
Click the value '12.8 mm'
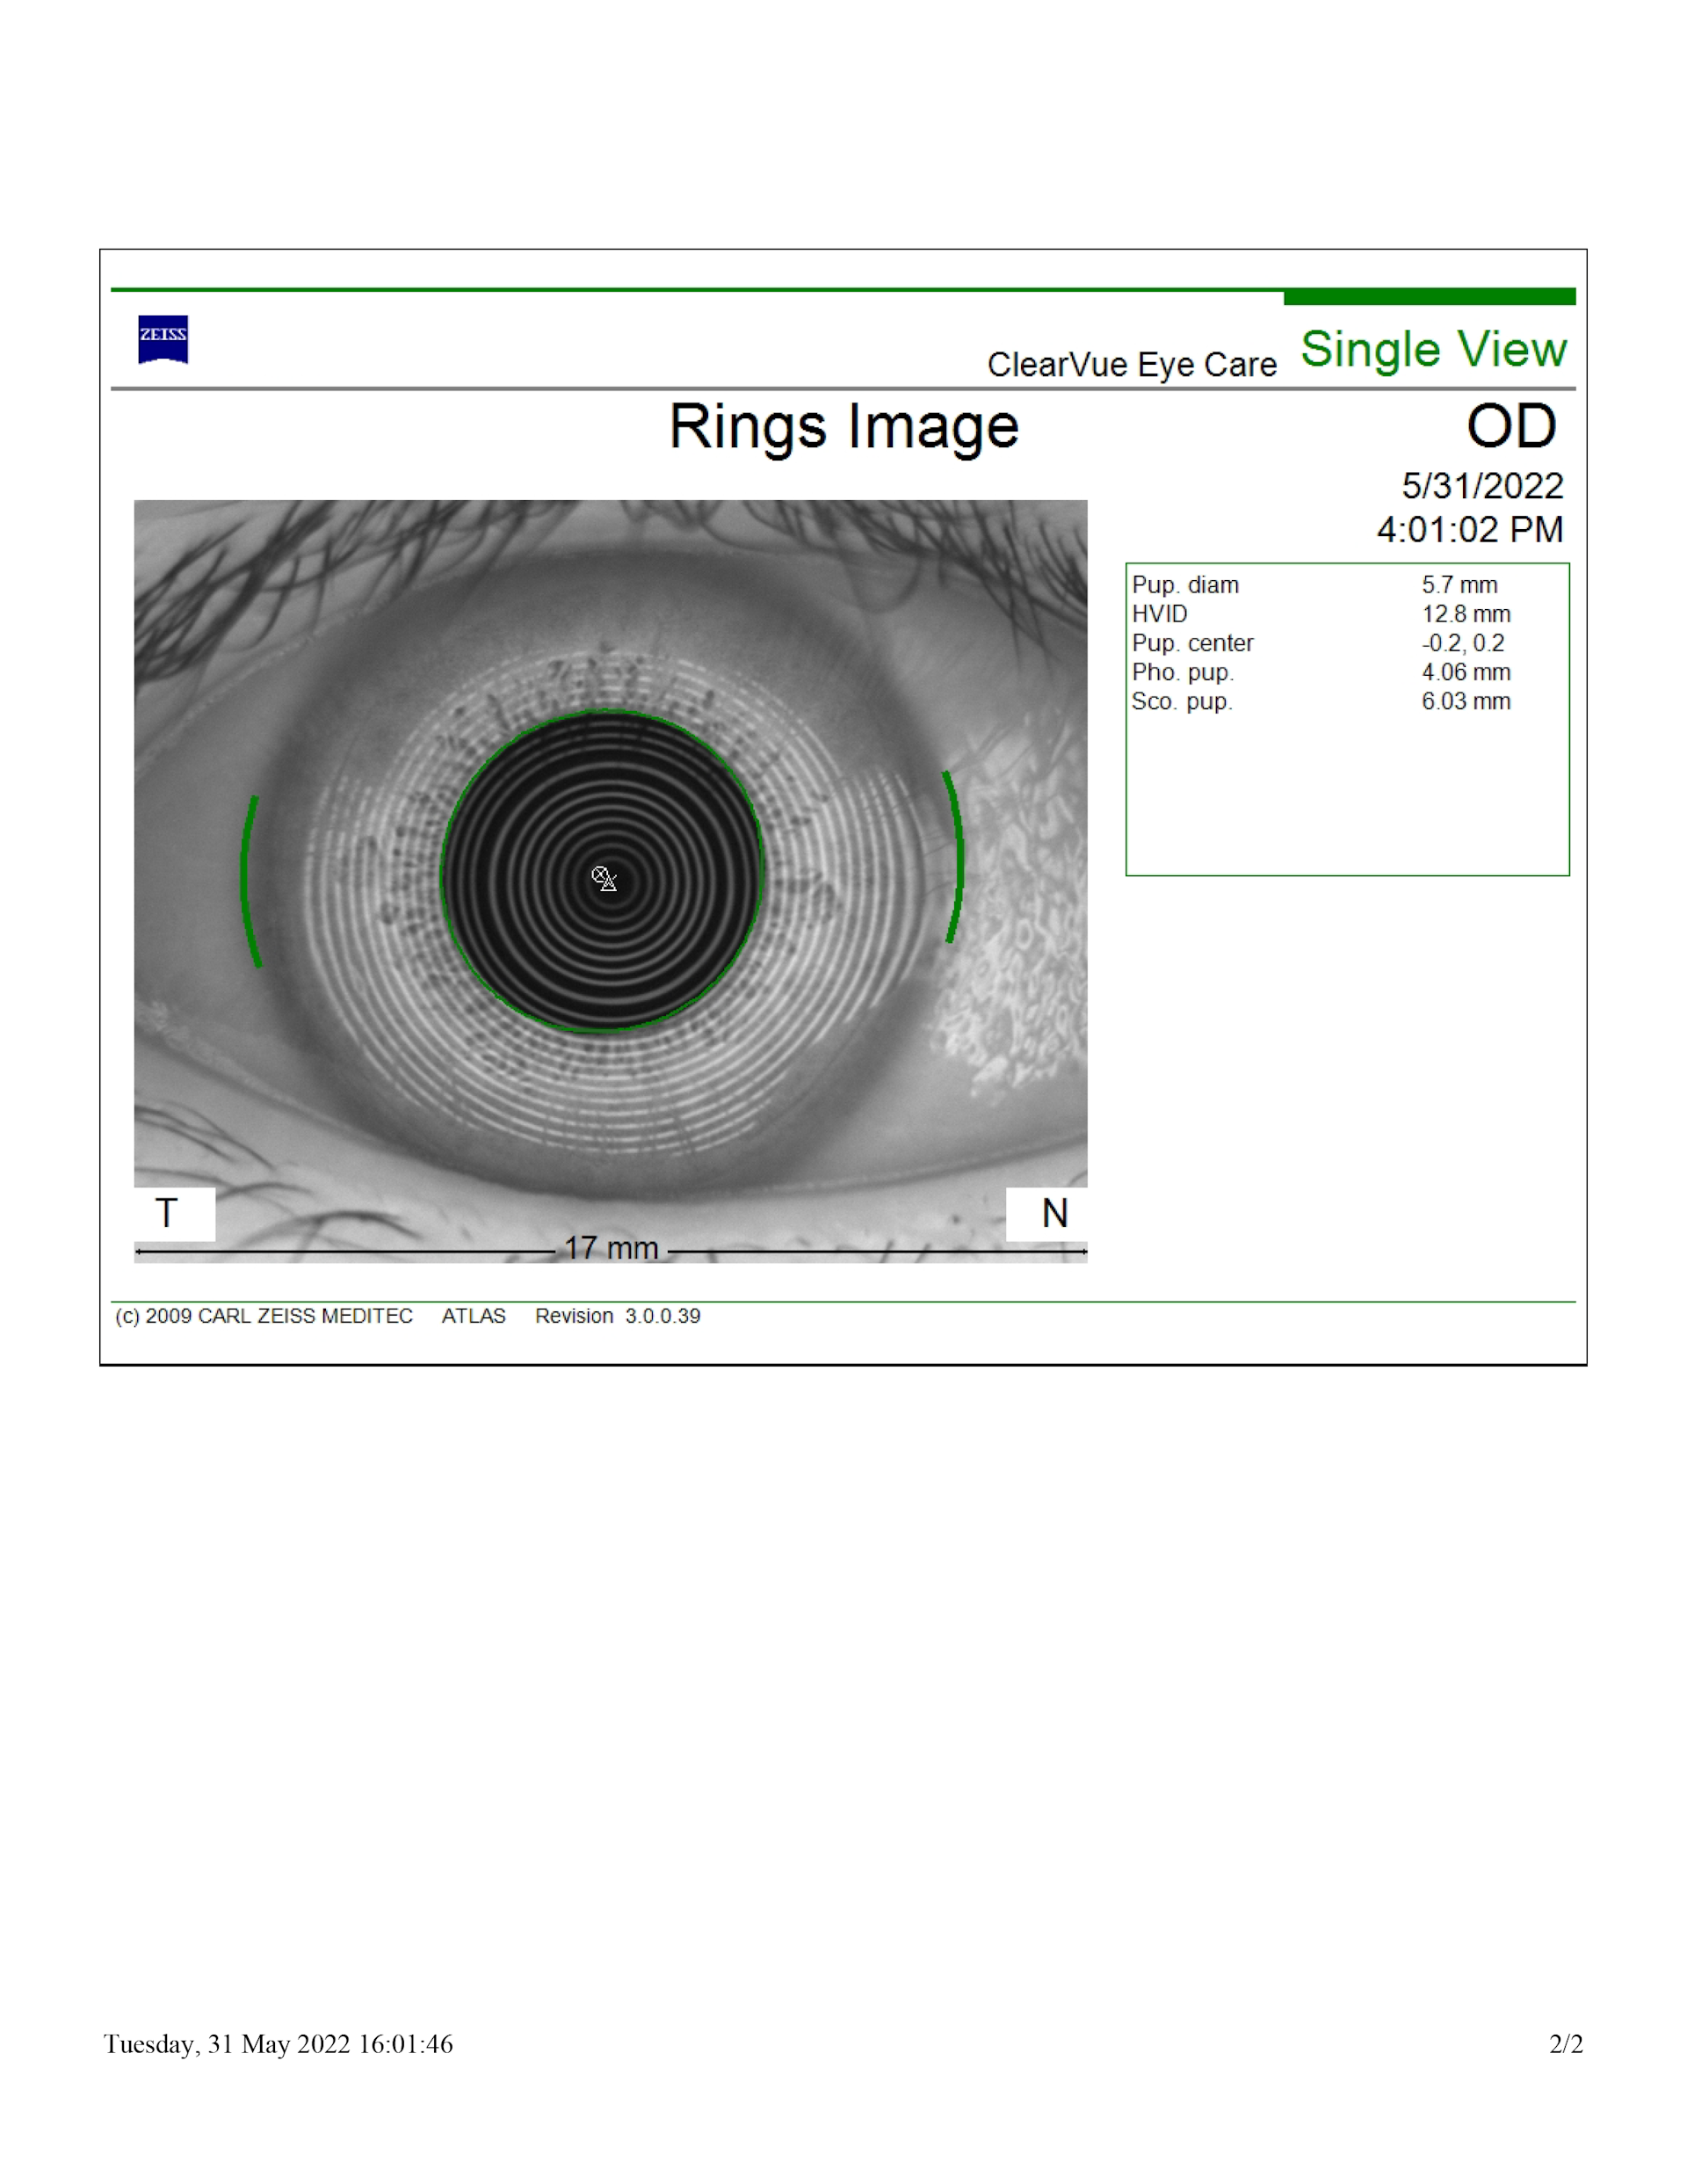[x=1466, y=614]
